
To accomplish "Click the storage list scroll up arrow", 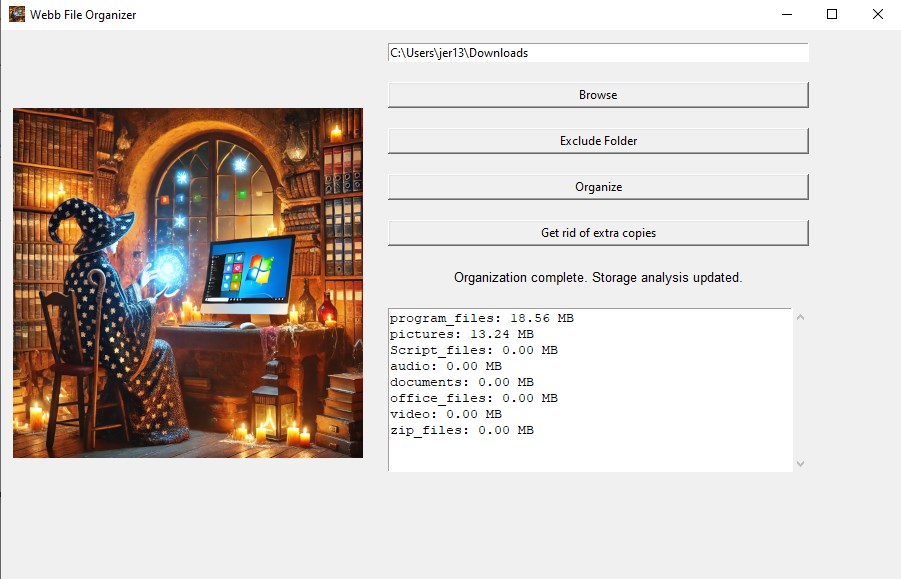I will (x=800, y=317).
